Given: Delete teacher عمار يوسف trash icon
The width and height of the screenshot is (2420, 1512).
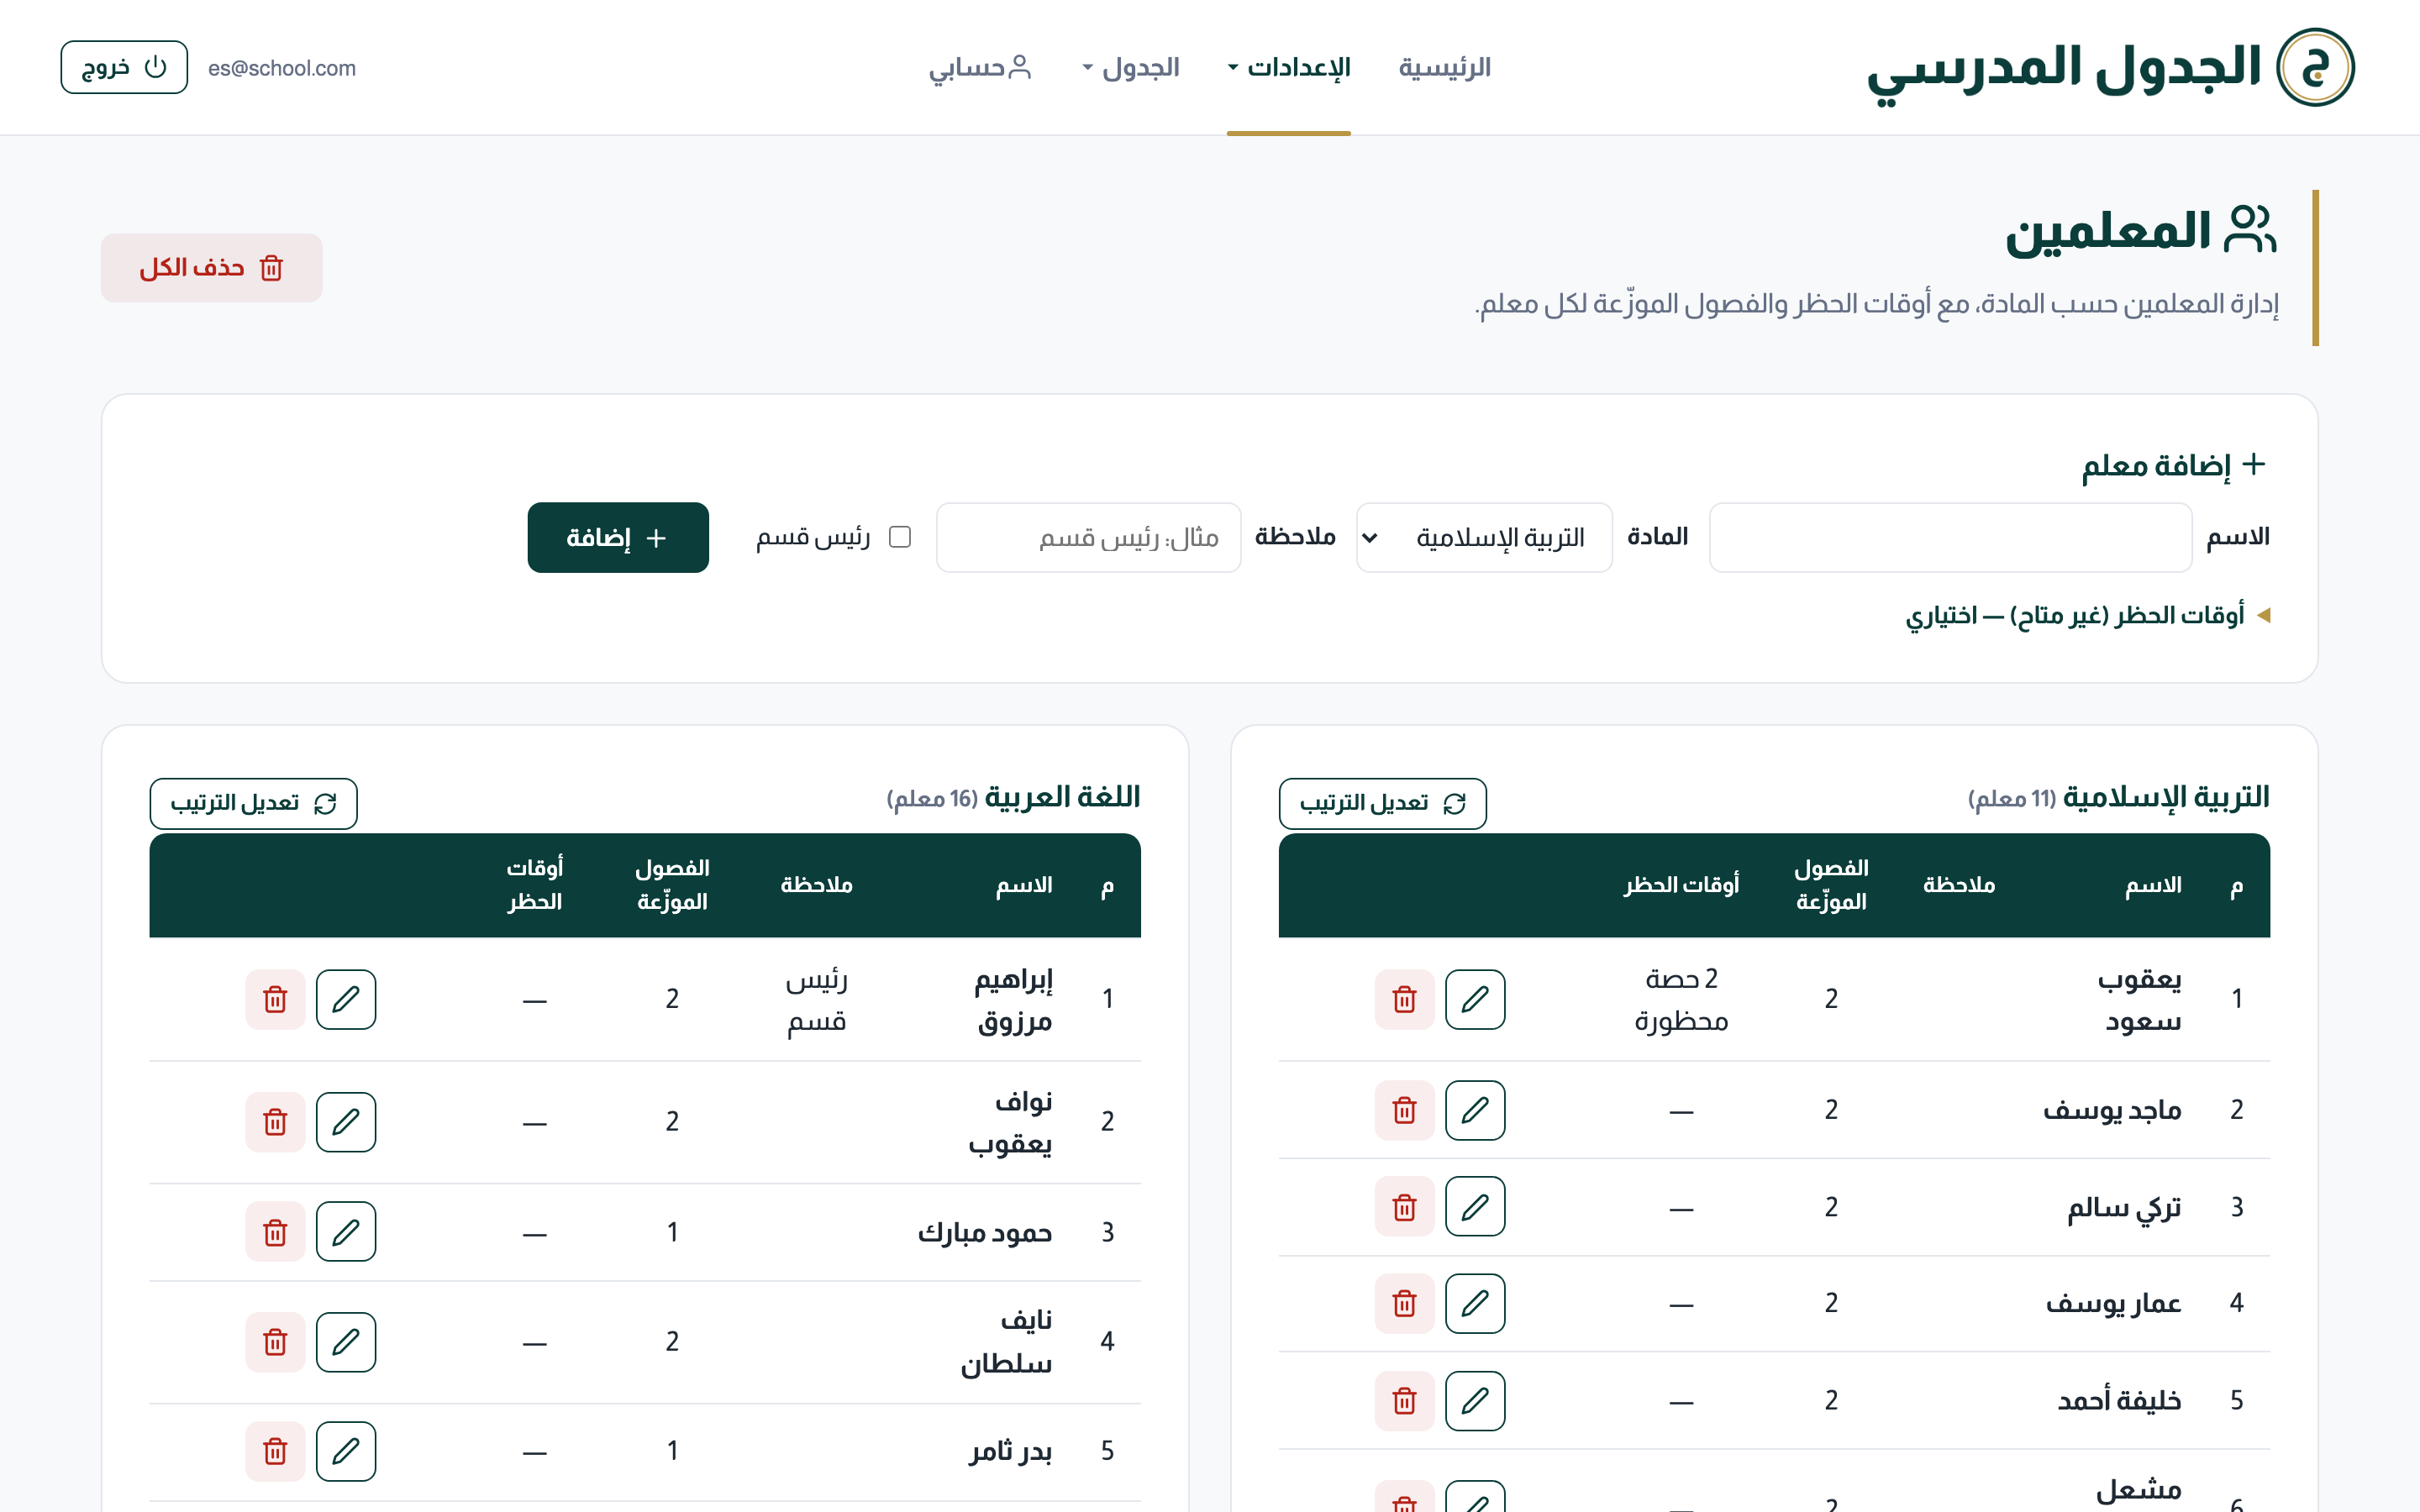Looking at the screenshot, I should (x=1405, y=1303).
